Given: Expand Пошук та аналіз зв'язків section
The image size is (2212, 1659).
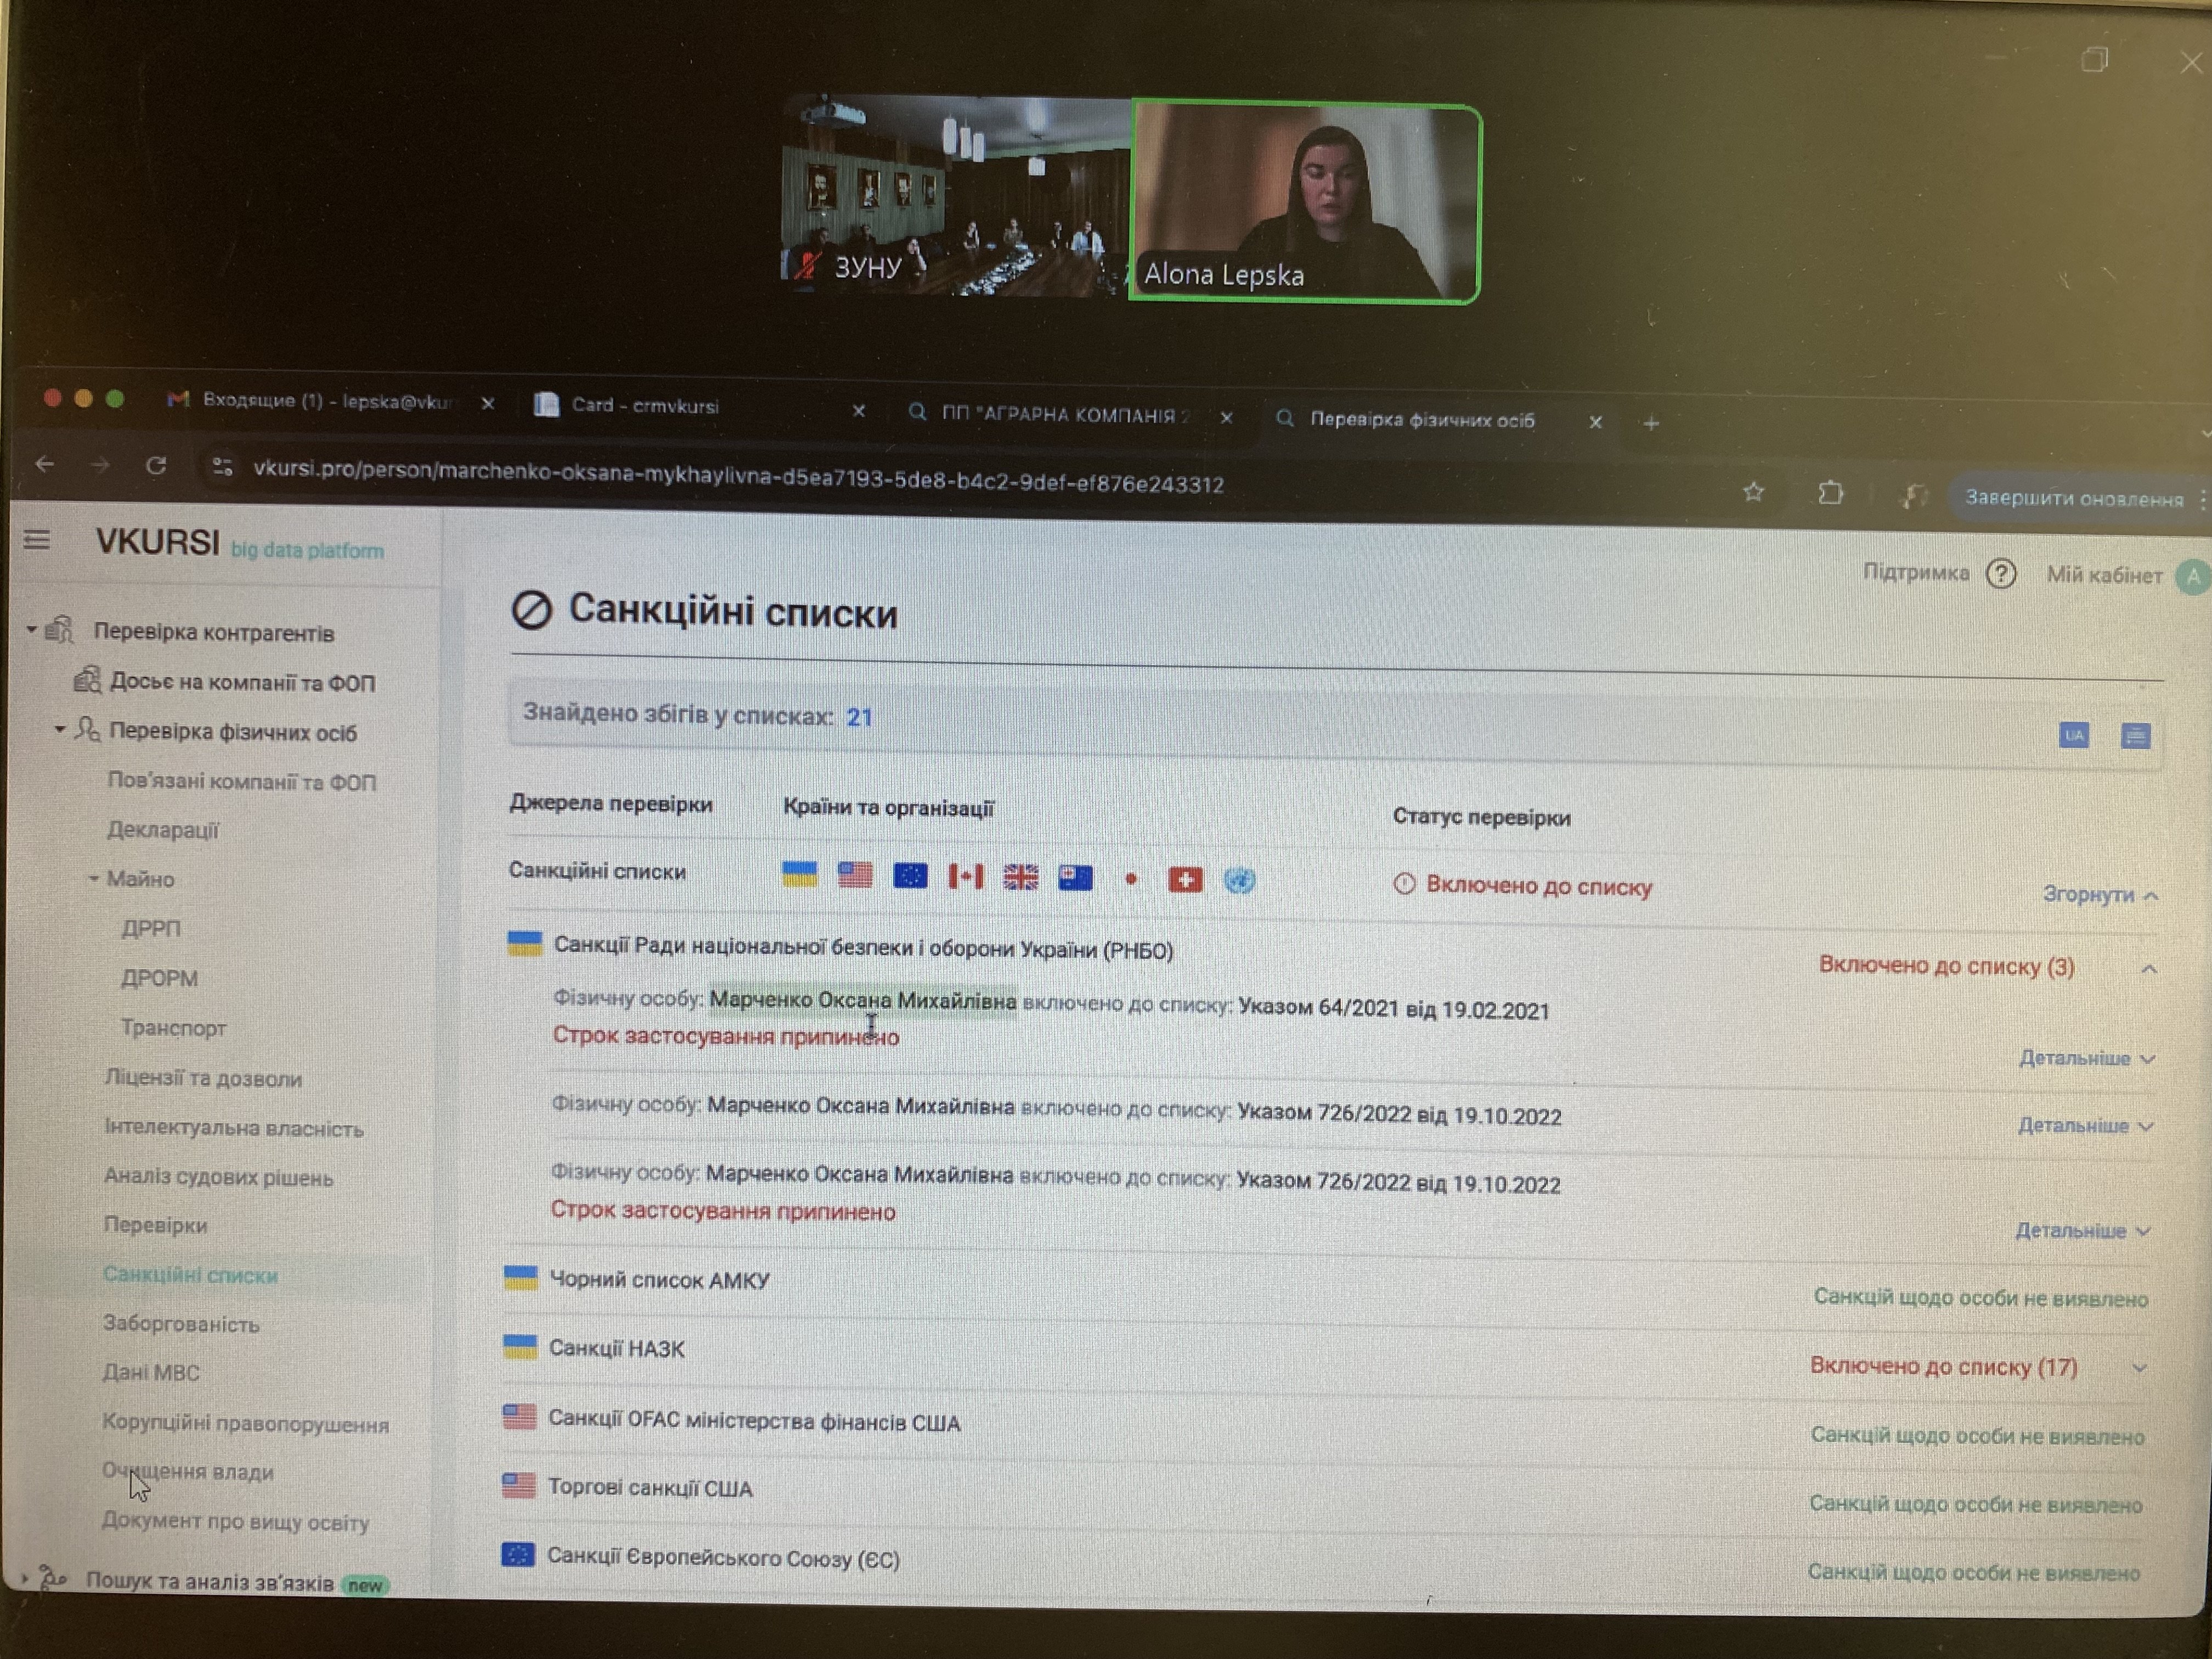Looking at the screenshot, I should 25,1580.
